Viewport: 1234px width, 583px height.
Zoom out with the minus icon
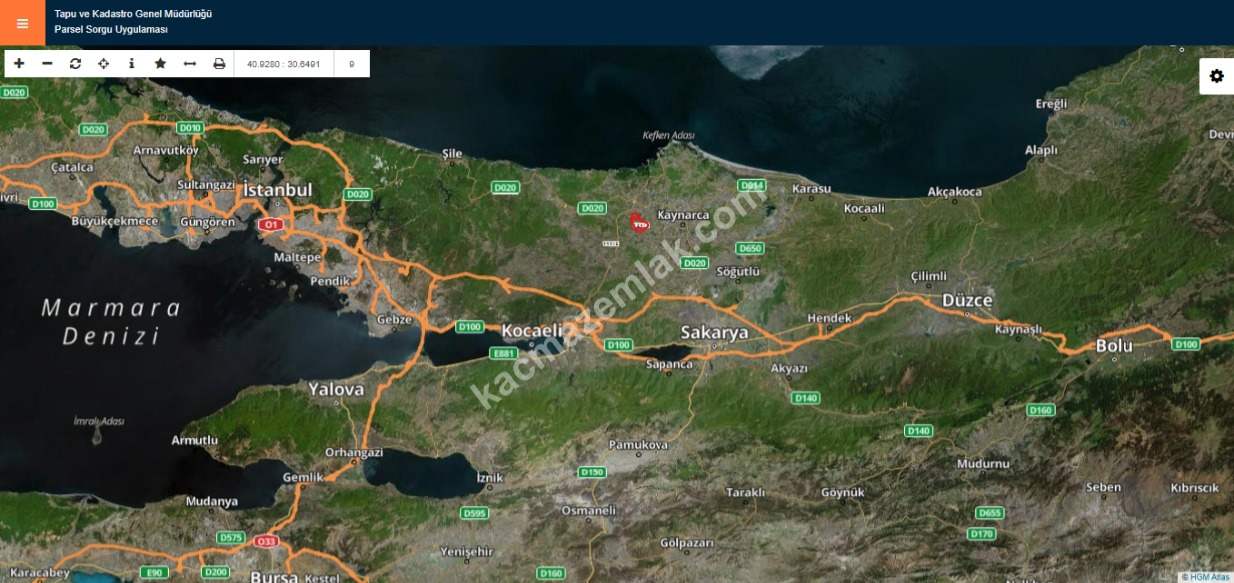[47, 63]
